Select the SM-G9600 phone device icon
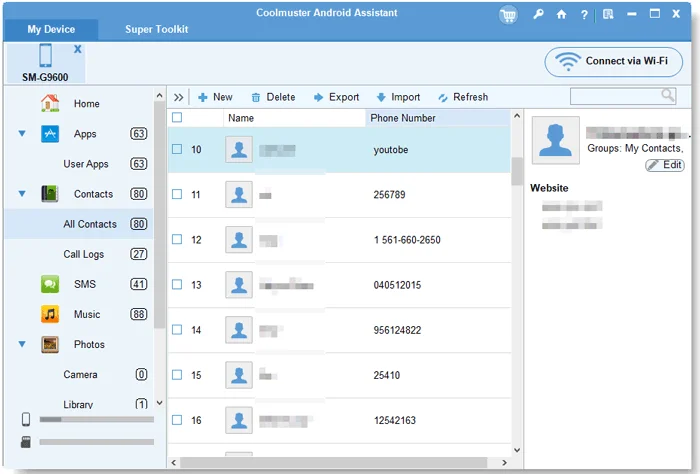700x474 pixels. (45, 56)
